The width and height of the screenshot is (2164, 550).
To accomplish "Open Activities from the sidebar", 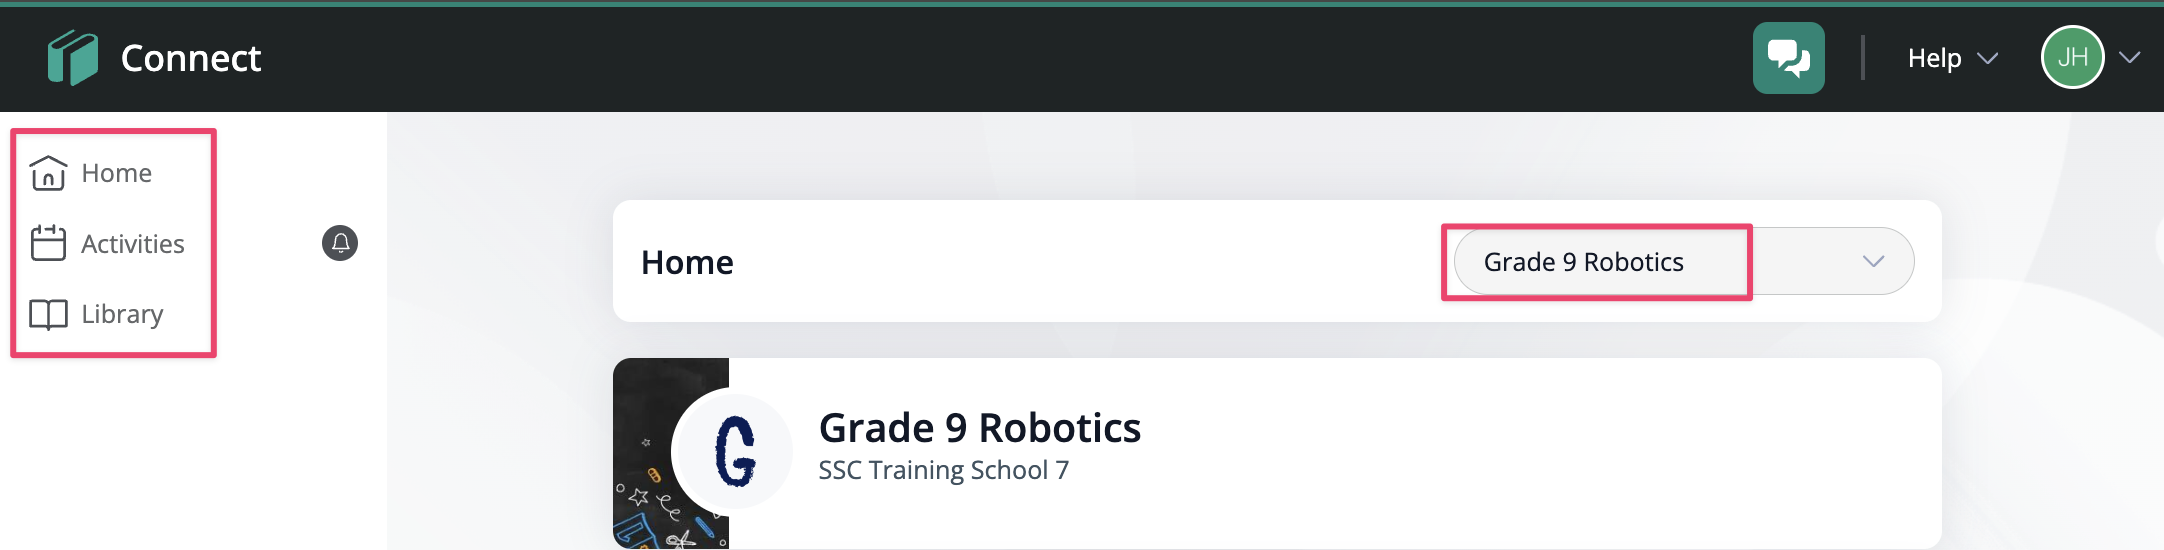I will coord(133,244).
